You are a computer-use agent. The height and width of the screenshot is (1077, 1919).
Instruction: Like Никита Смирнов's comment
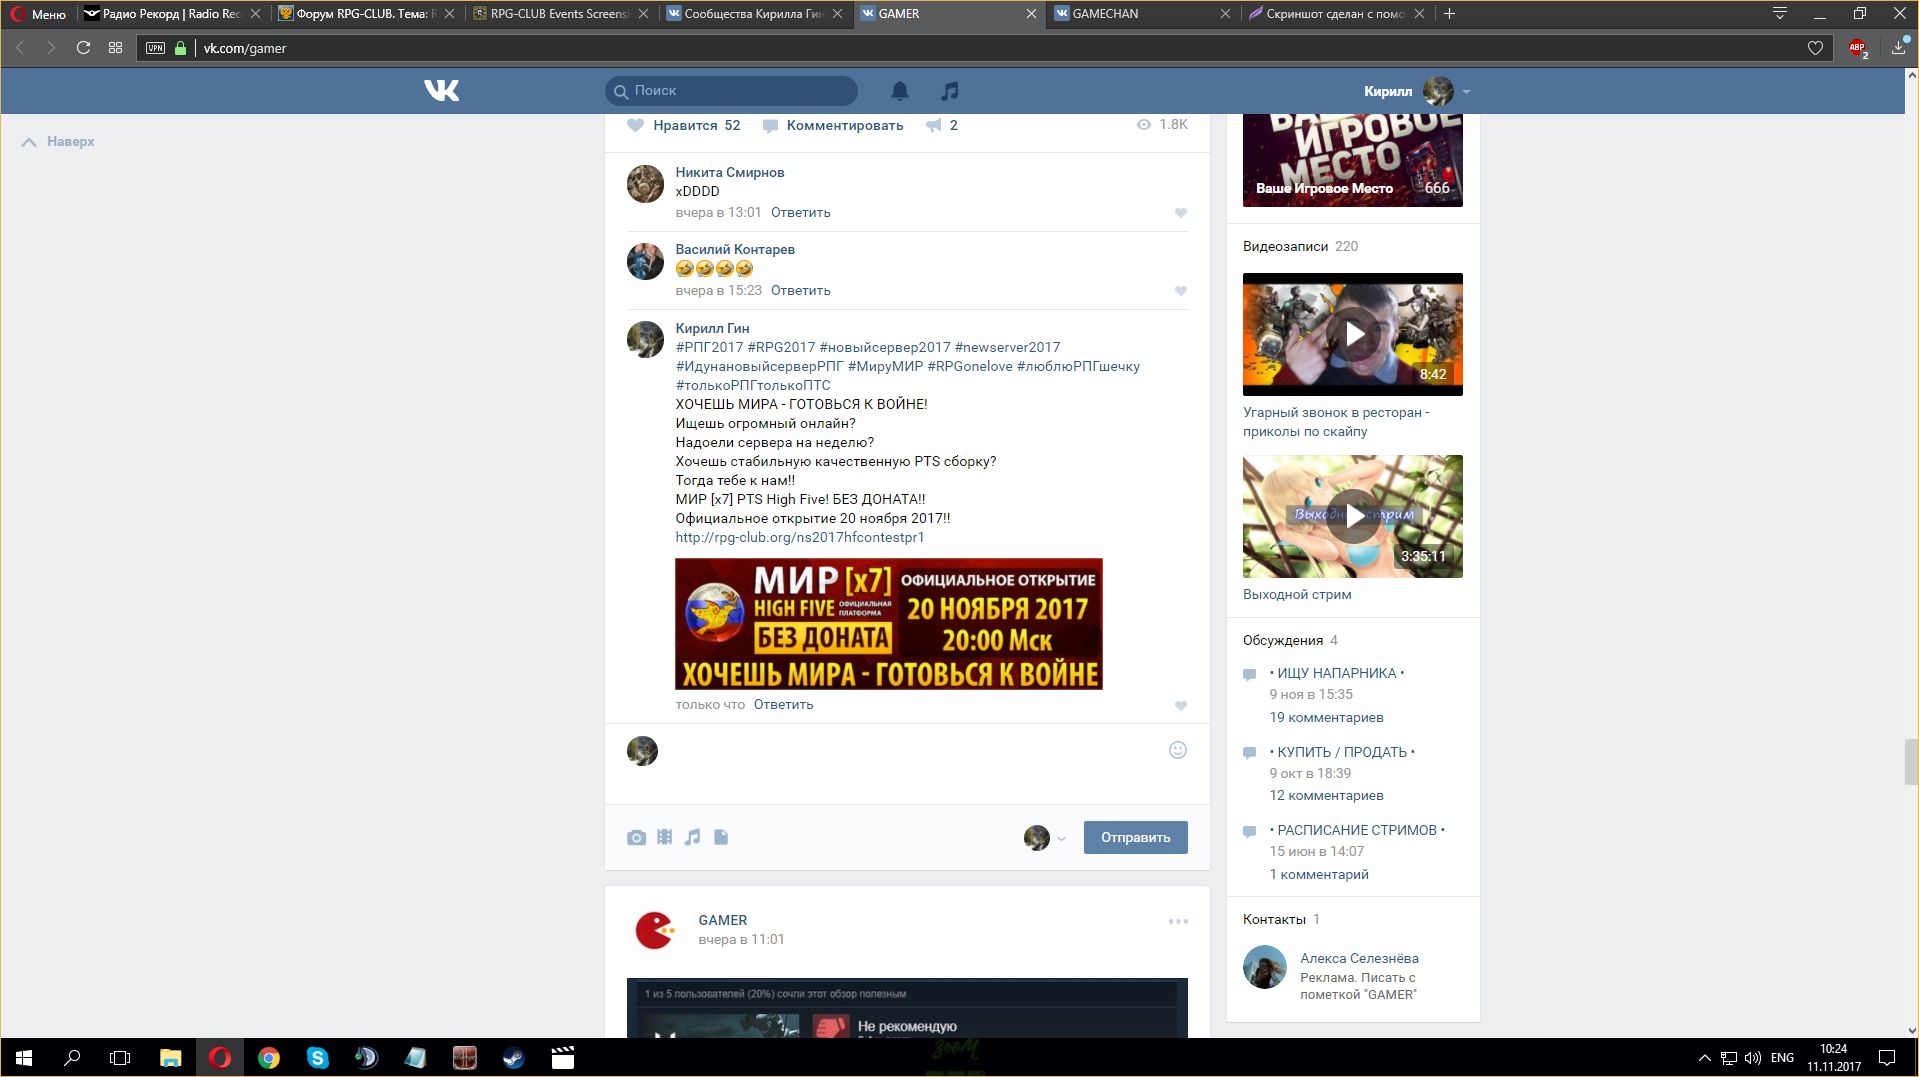click(1180, 213)
